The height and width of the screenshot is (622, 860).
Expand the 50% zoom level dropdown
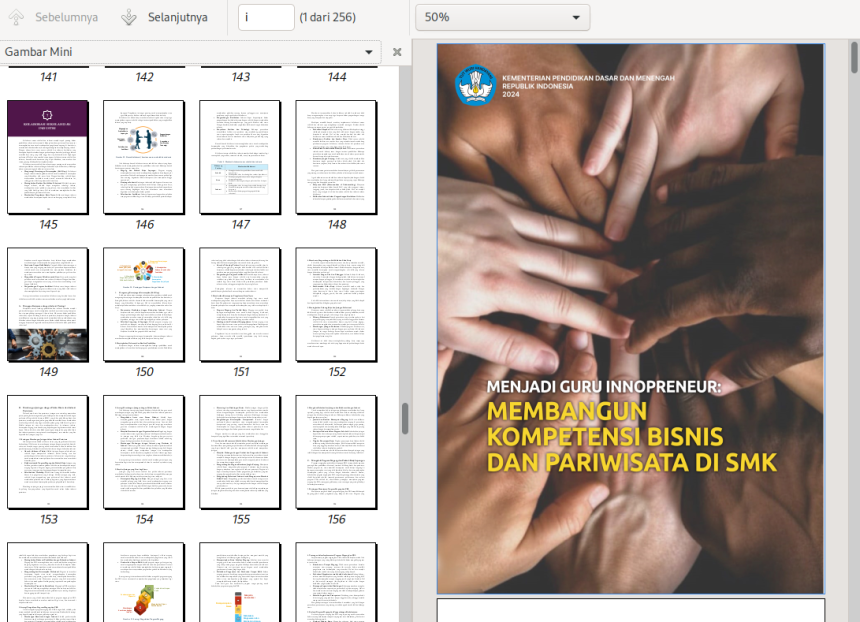tap(502, 17)
